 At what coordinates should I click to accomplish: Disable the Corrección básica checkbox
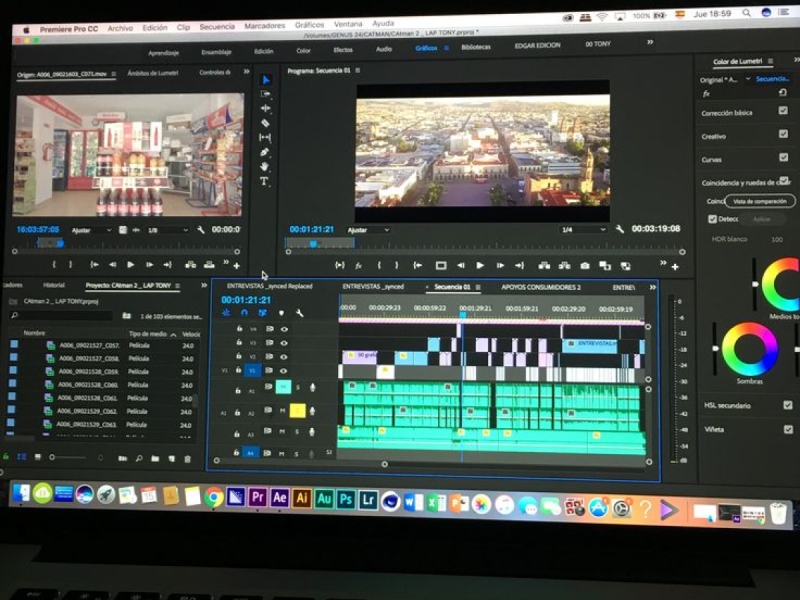click(783, 112)
